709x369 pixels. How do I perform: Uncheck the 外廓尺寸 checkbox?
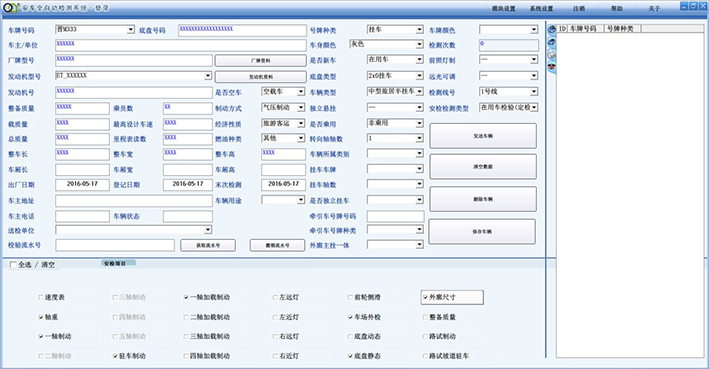(x=425, y=297)
